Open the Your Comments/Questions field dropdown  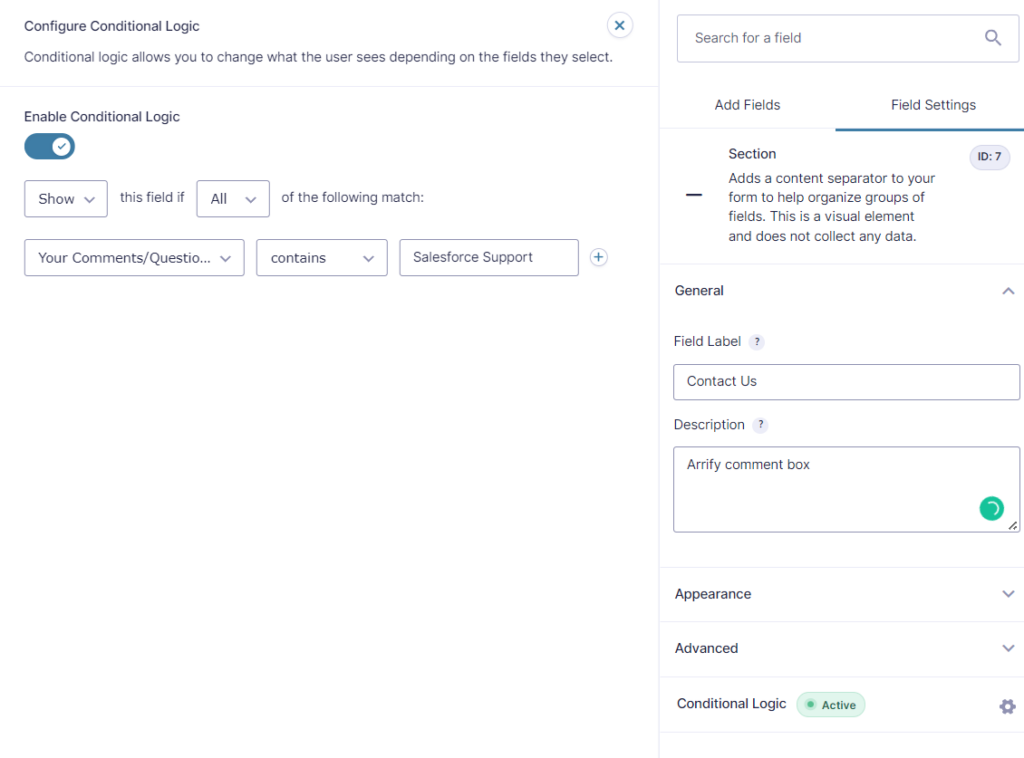tap(134, 258)
